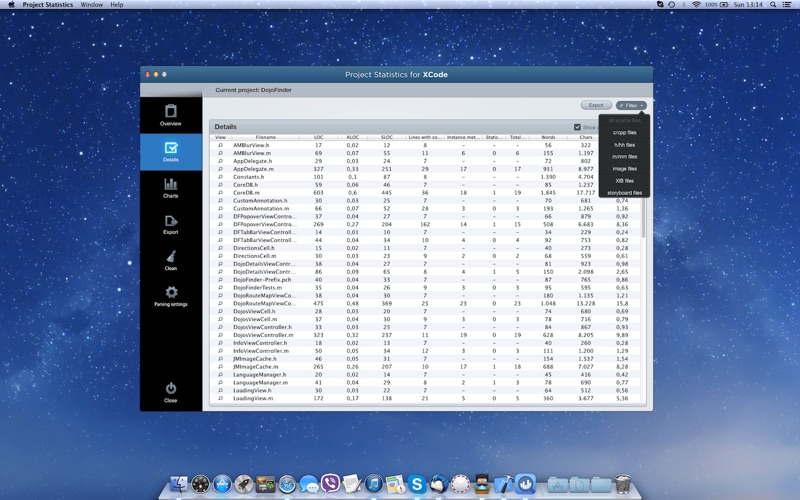Open the Help menu
This screenshot has width=800, height=500.
click(117, 5)
